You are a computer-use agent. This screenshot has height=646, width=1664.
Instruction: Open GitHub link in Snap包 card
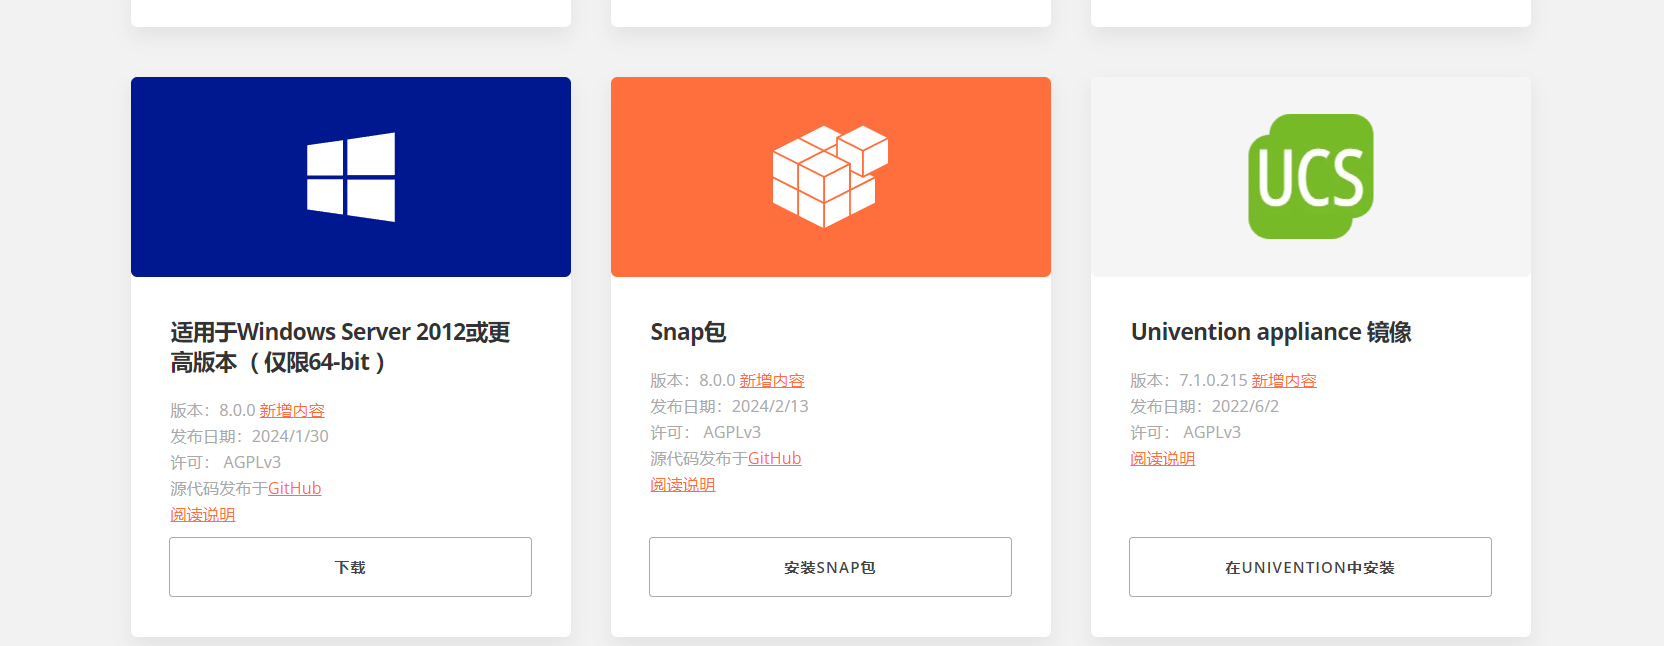[774, 458]
